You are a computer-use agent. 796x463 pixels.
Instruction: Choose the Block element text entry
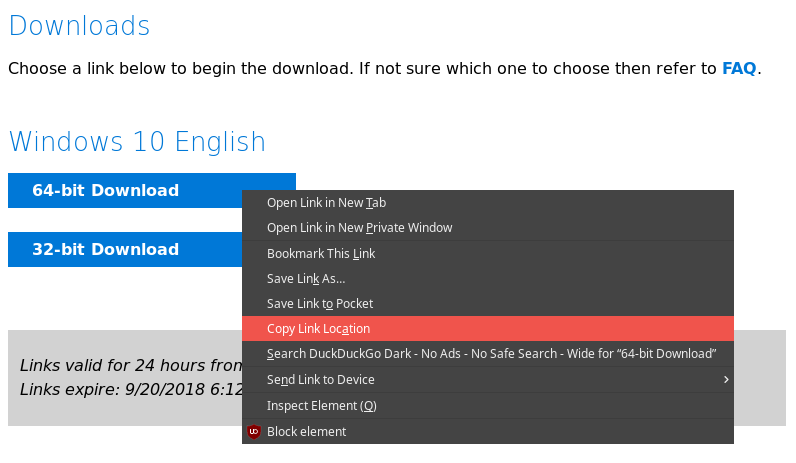(x=306, y=432)
